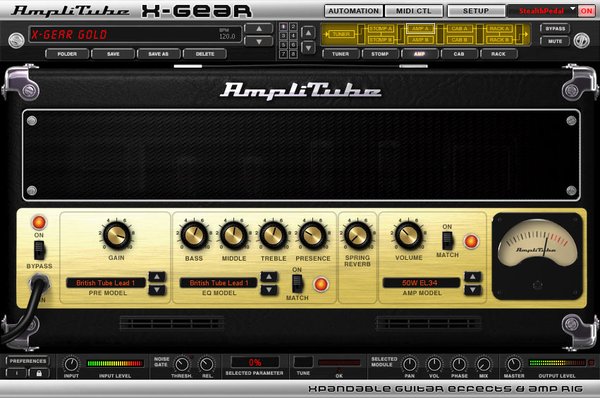Image resolution: width=600 pixels, height=398 pixels.
Task: Select signal routing option 8
Action: point(293,54)
